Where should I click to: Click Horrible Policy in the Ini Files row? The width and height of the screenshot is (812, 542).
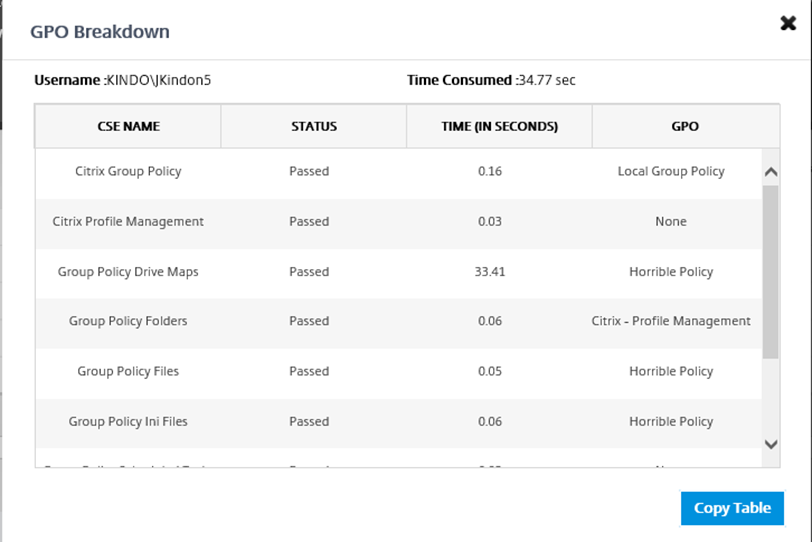(x=671, y=421)
